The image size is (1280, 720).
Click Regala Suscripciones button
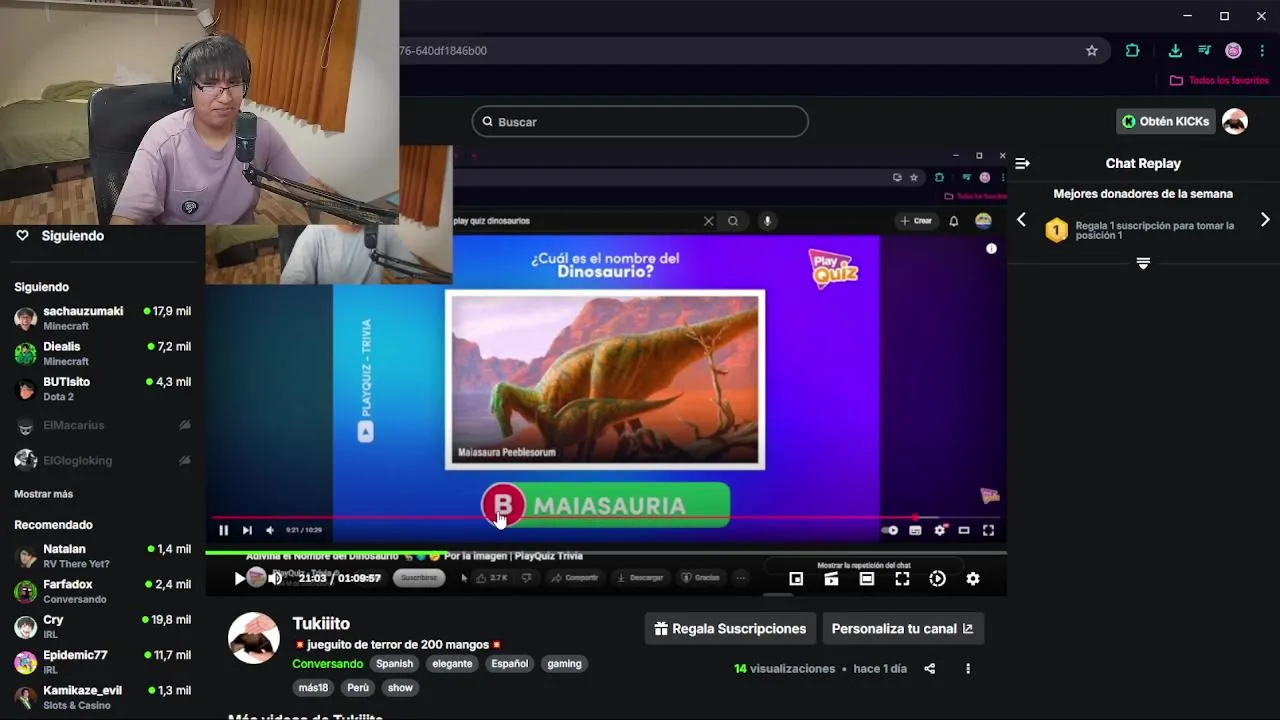point(730,629)
